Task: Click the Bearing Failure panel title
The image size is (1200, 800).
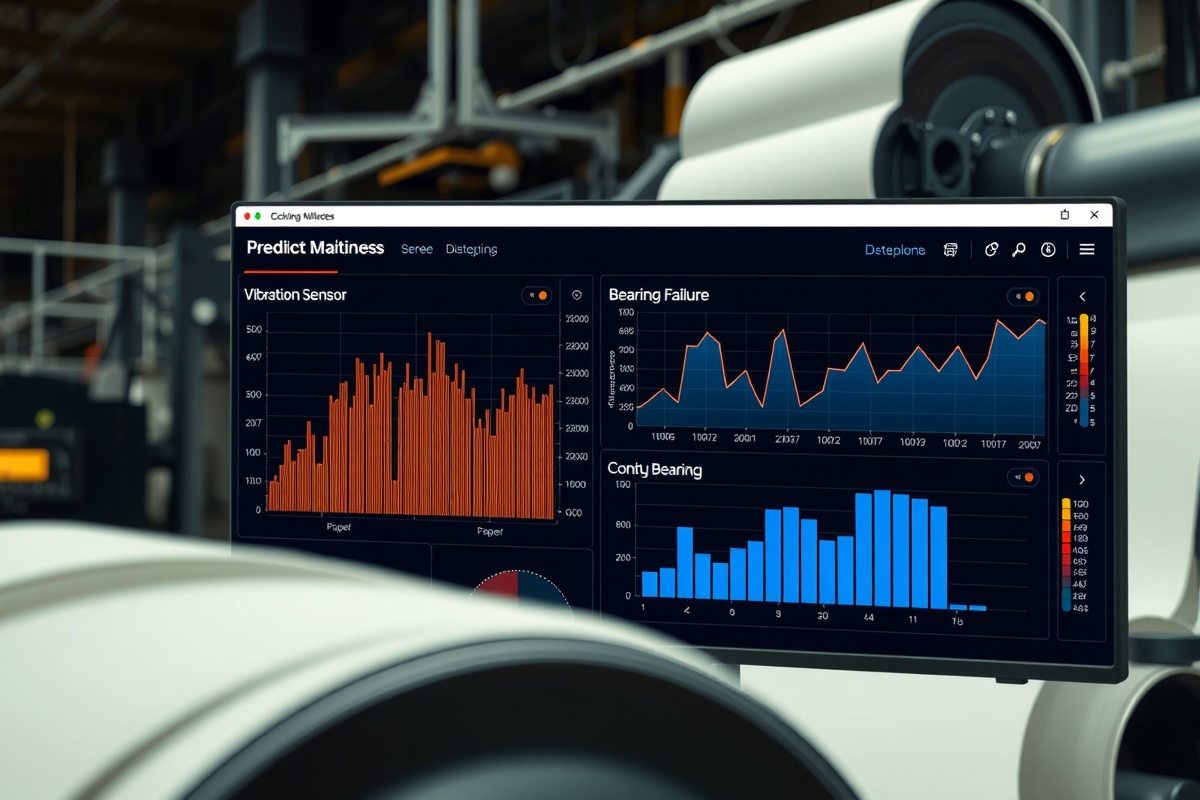Action: [x=661, y=295]
